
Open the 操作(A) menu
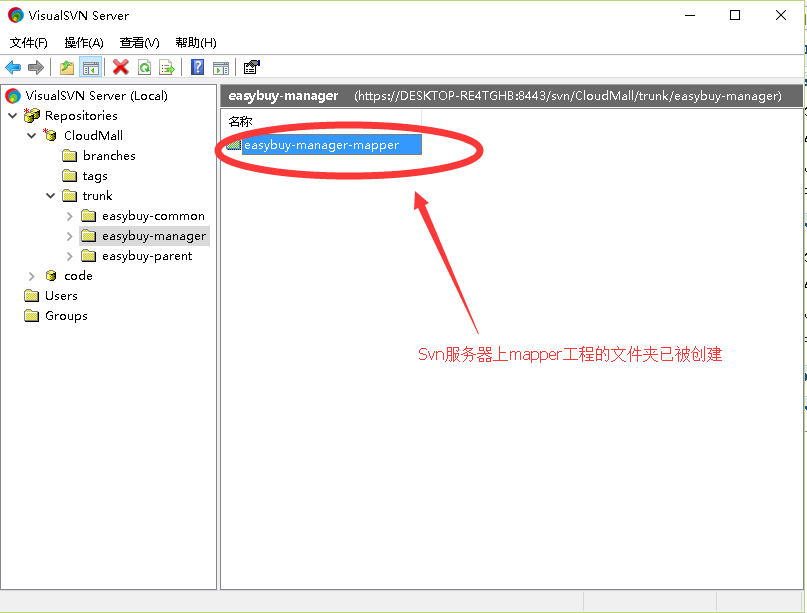(84, 43)
